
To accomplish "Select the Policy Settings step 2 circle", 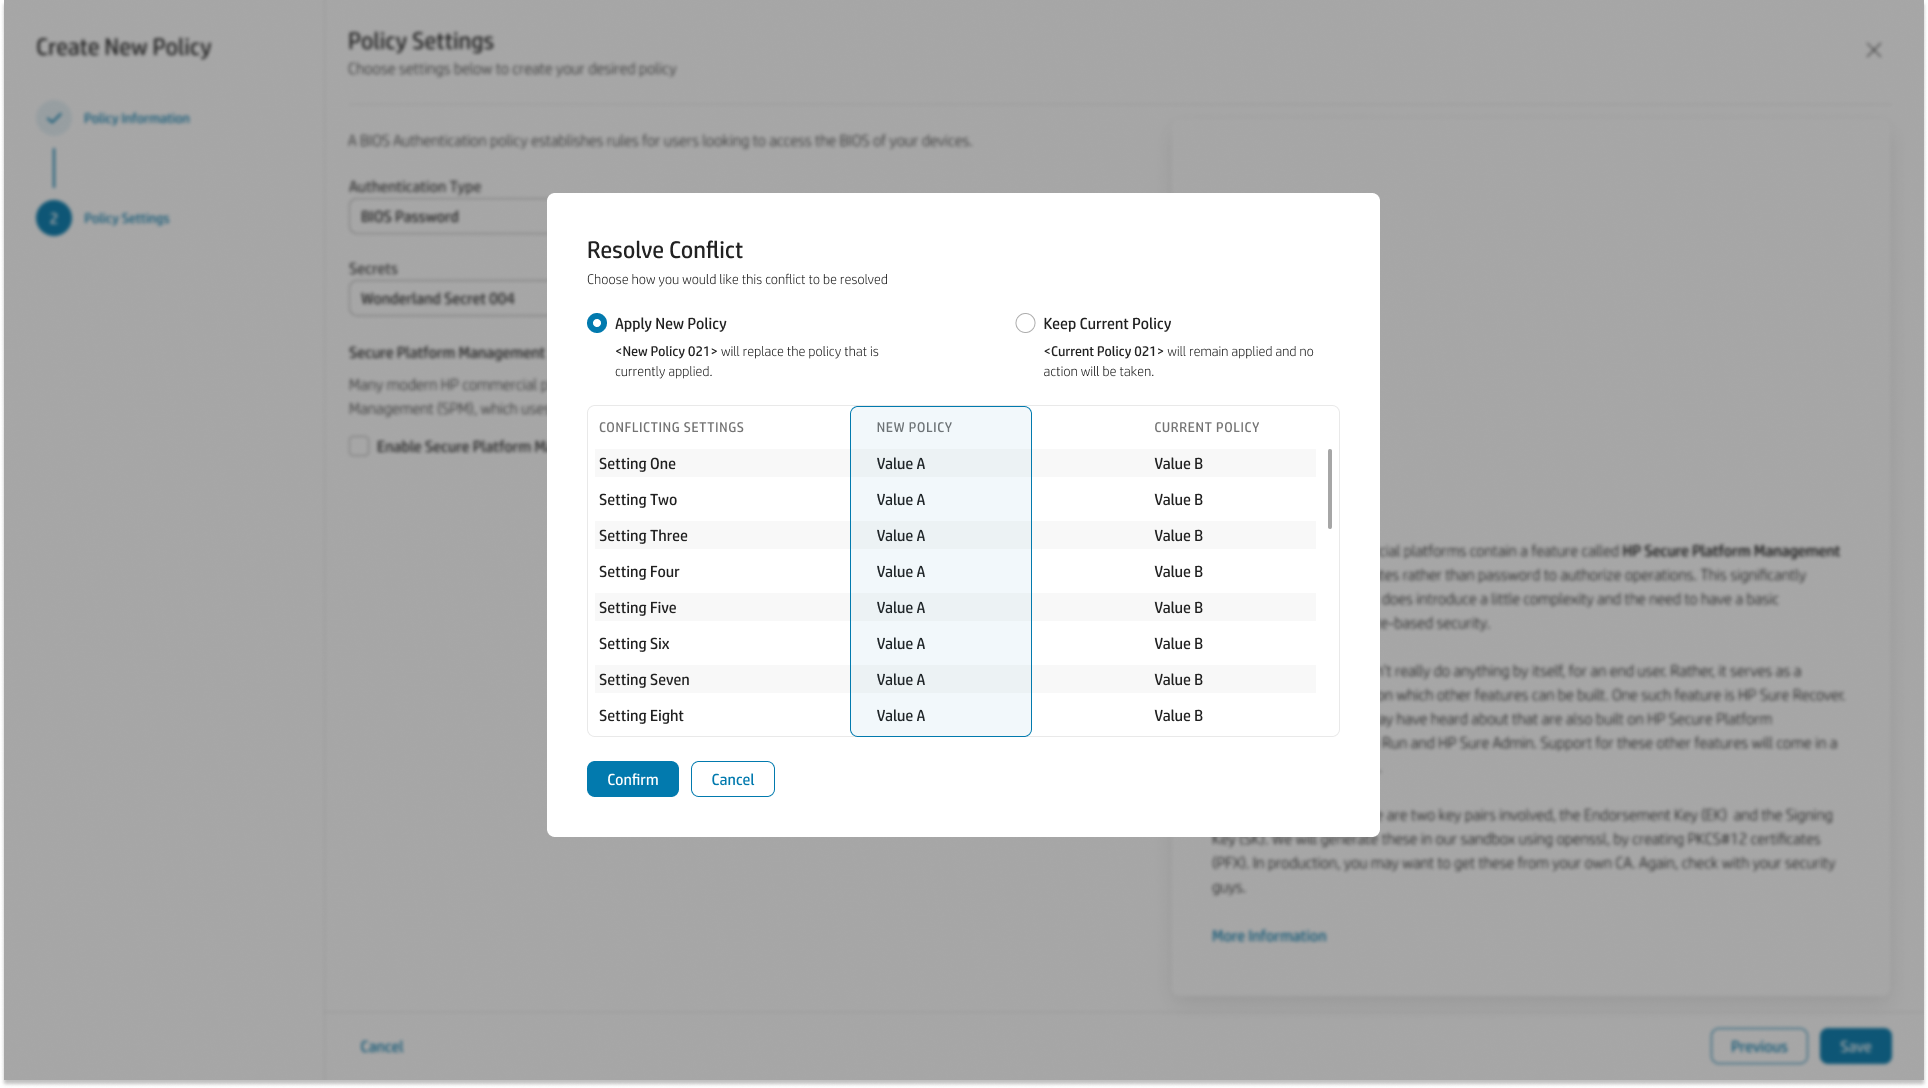I will 54,218.
